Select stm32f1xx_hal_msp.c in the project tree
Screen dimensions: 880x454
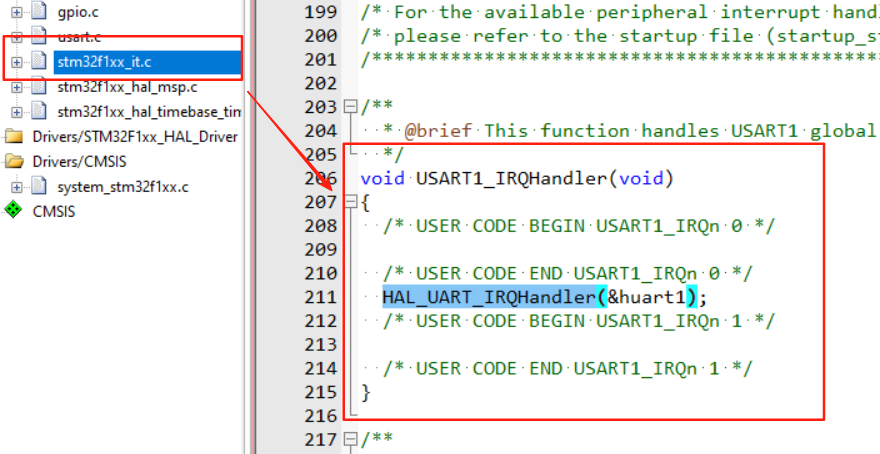tap(127, 88)
